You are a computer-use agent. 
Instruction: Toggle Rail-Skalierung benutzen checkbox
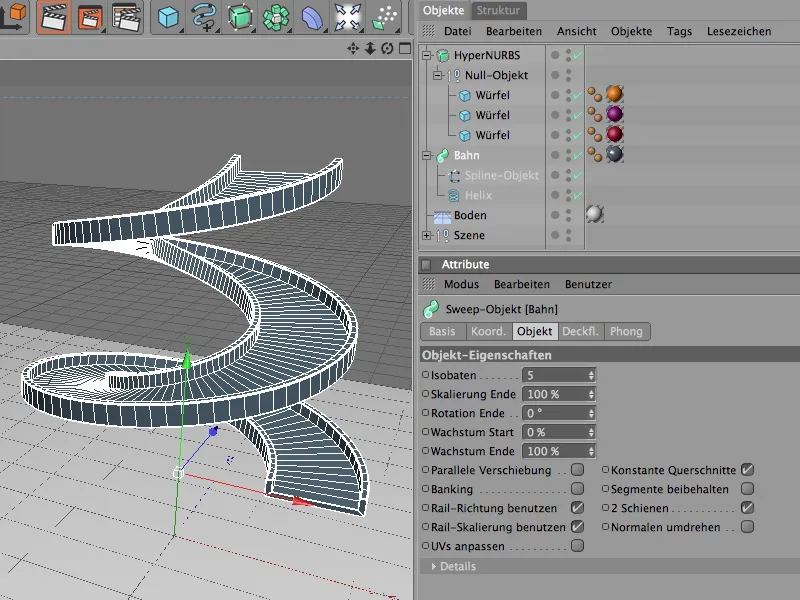[578, 527]
